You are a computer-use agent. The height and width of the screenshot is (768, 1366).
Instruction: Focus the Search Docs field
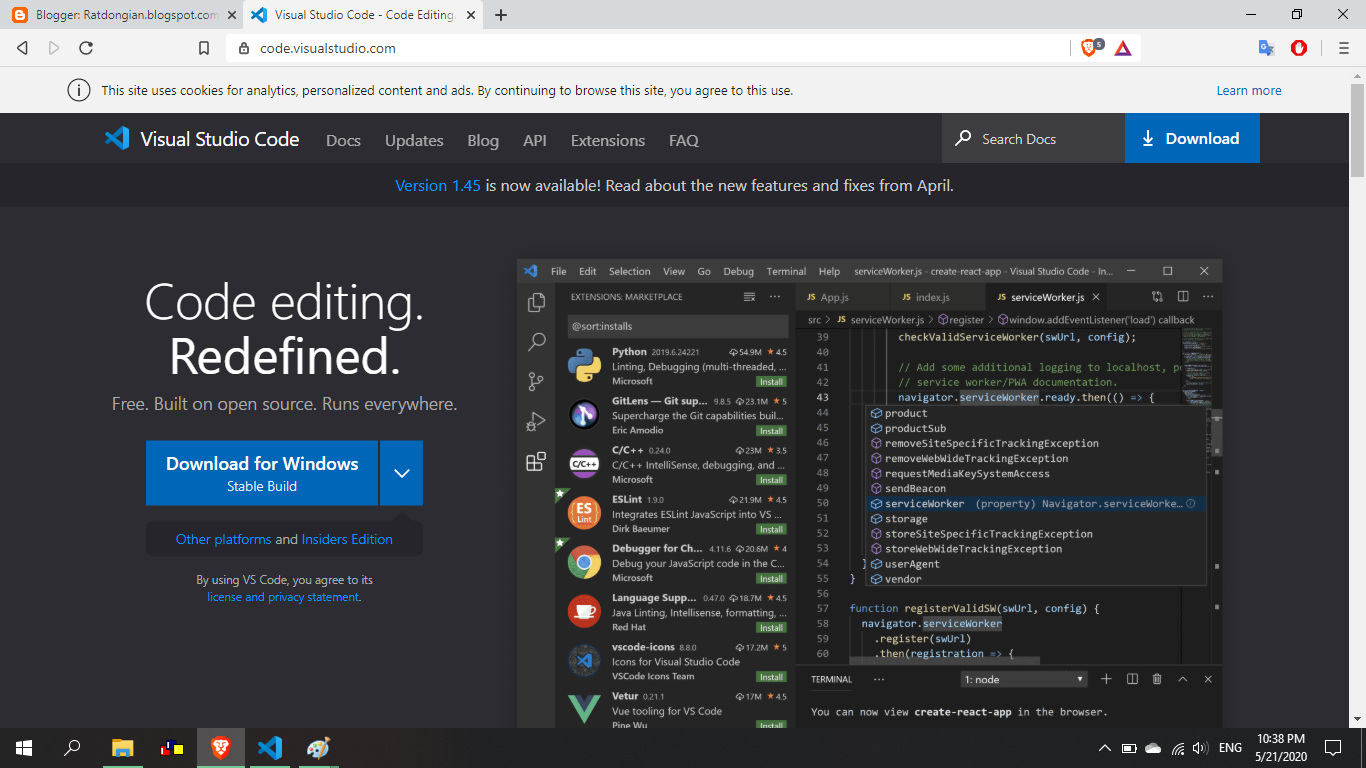1033,138
